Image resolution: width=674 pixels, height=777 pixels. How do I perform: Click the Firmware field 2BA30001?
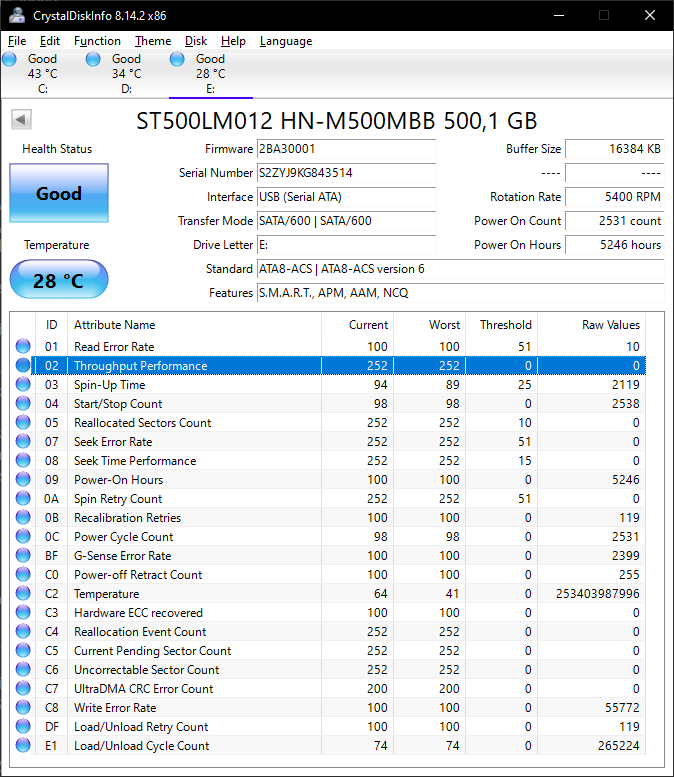tap(346, 149)
